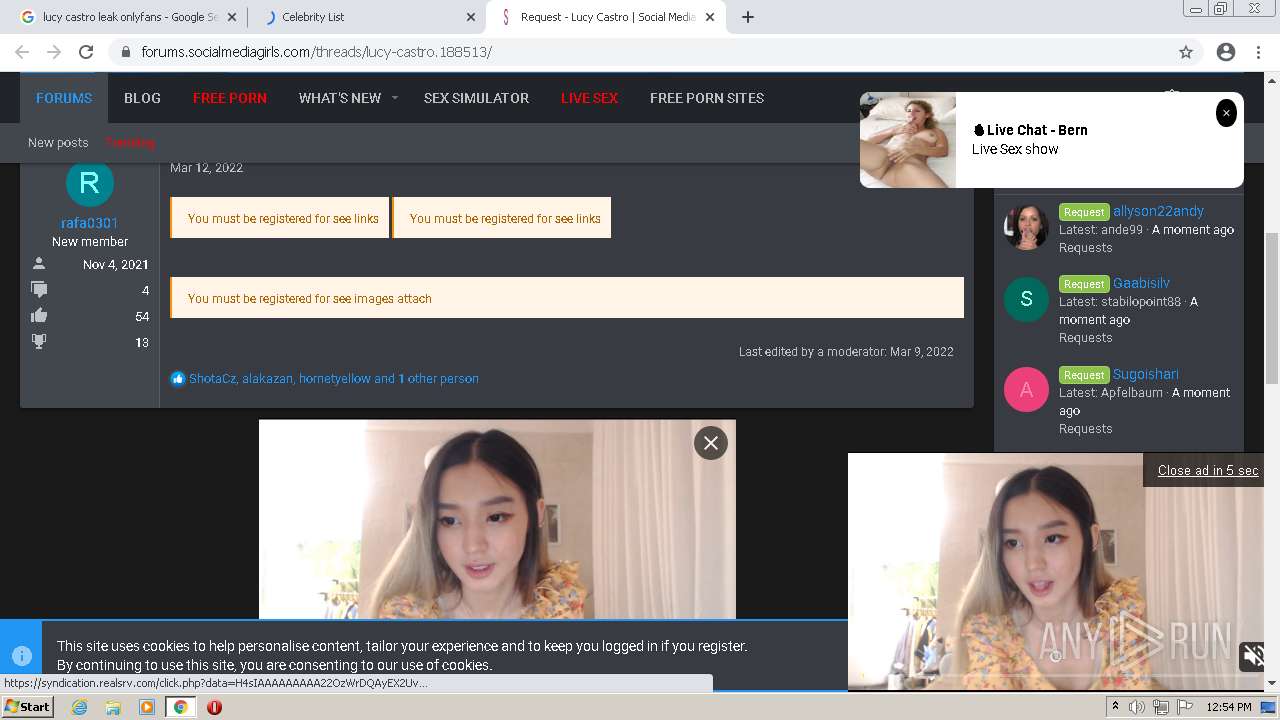Click the Mar 12, 2022 post date link
The width and height of the screenshot is (1280, 720).
pos(206,167)
